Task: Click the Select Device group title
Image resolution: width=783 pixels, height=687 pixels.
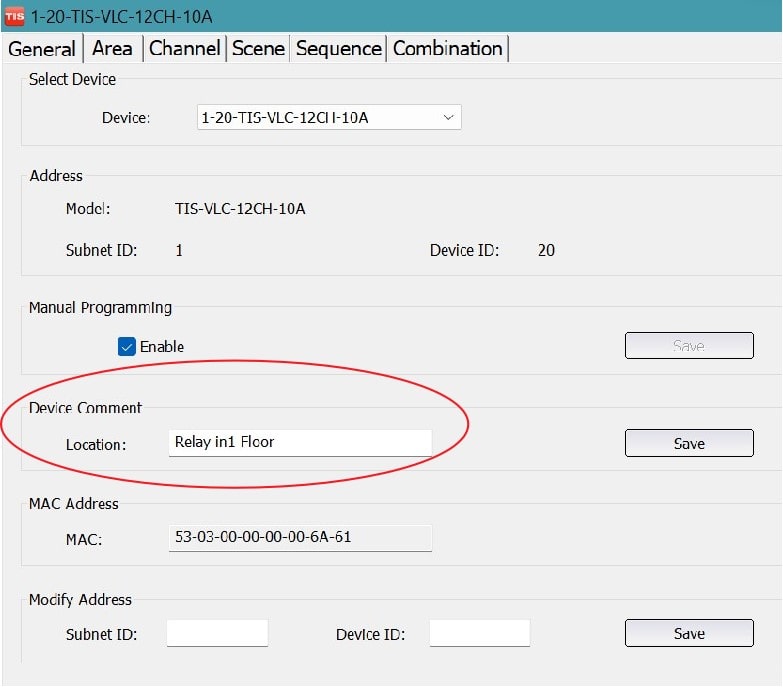Action: tap(72, 79)
